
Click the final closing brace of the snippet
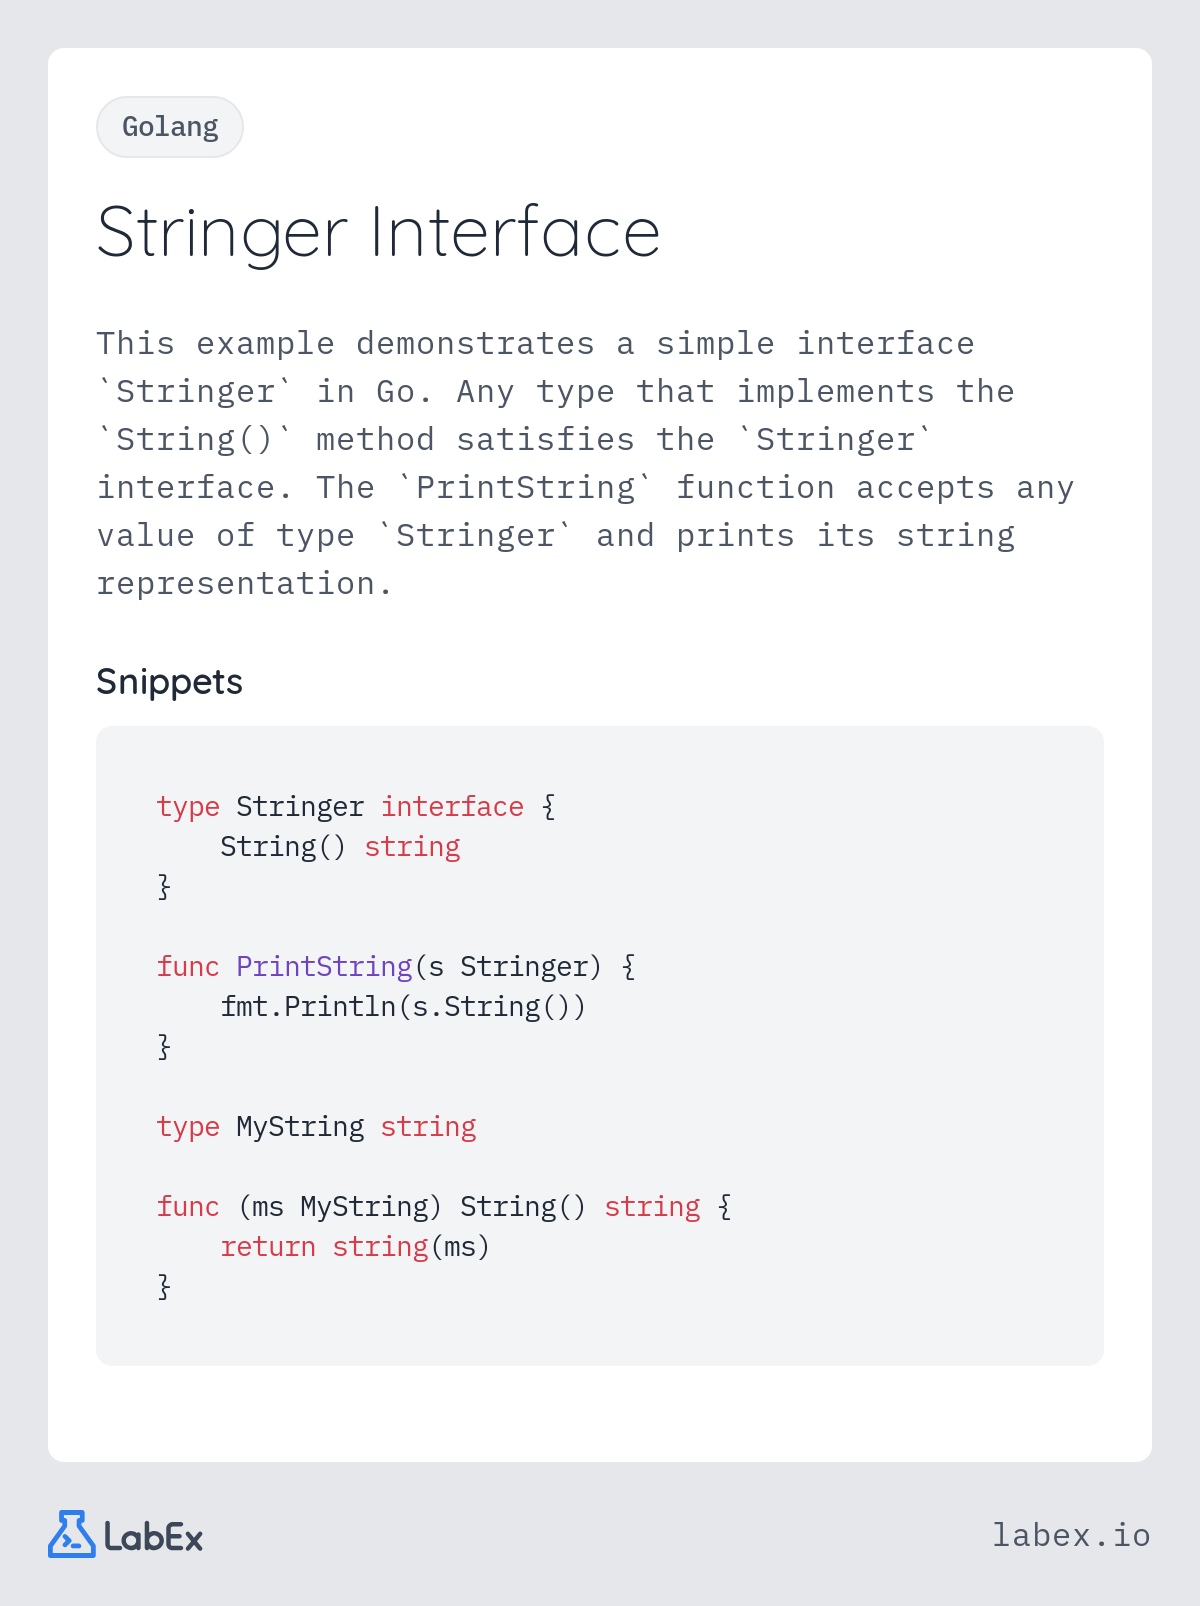164,1287
